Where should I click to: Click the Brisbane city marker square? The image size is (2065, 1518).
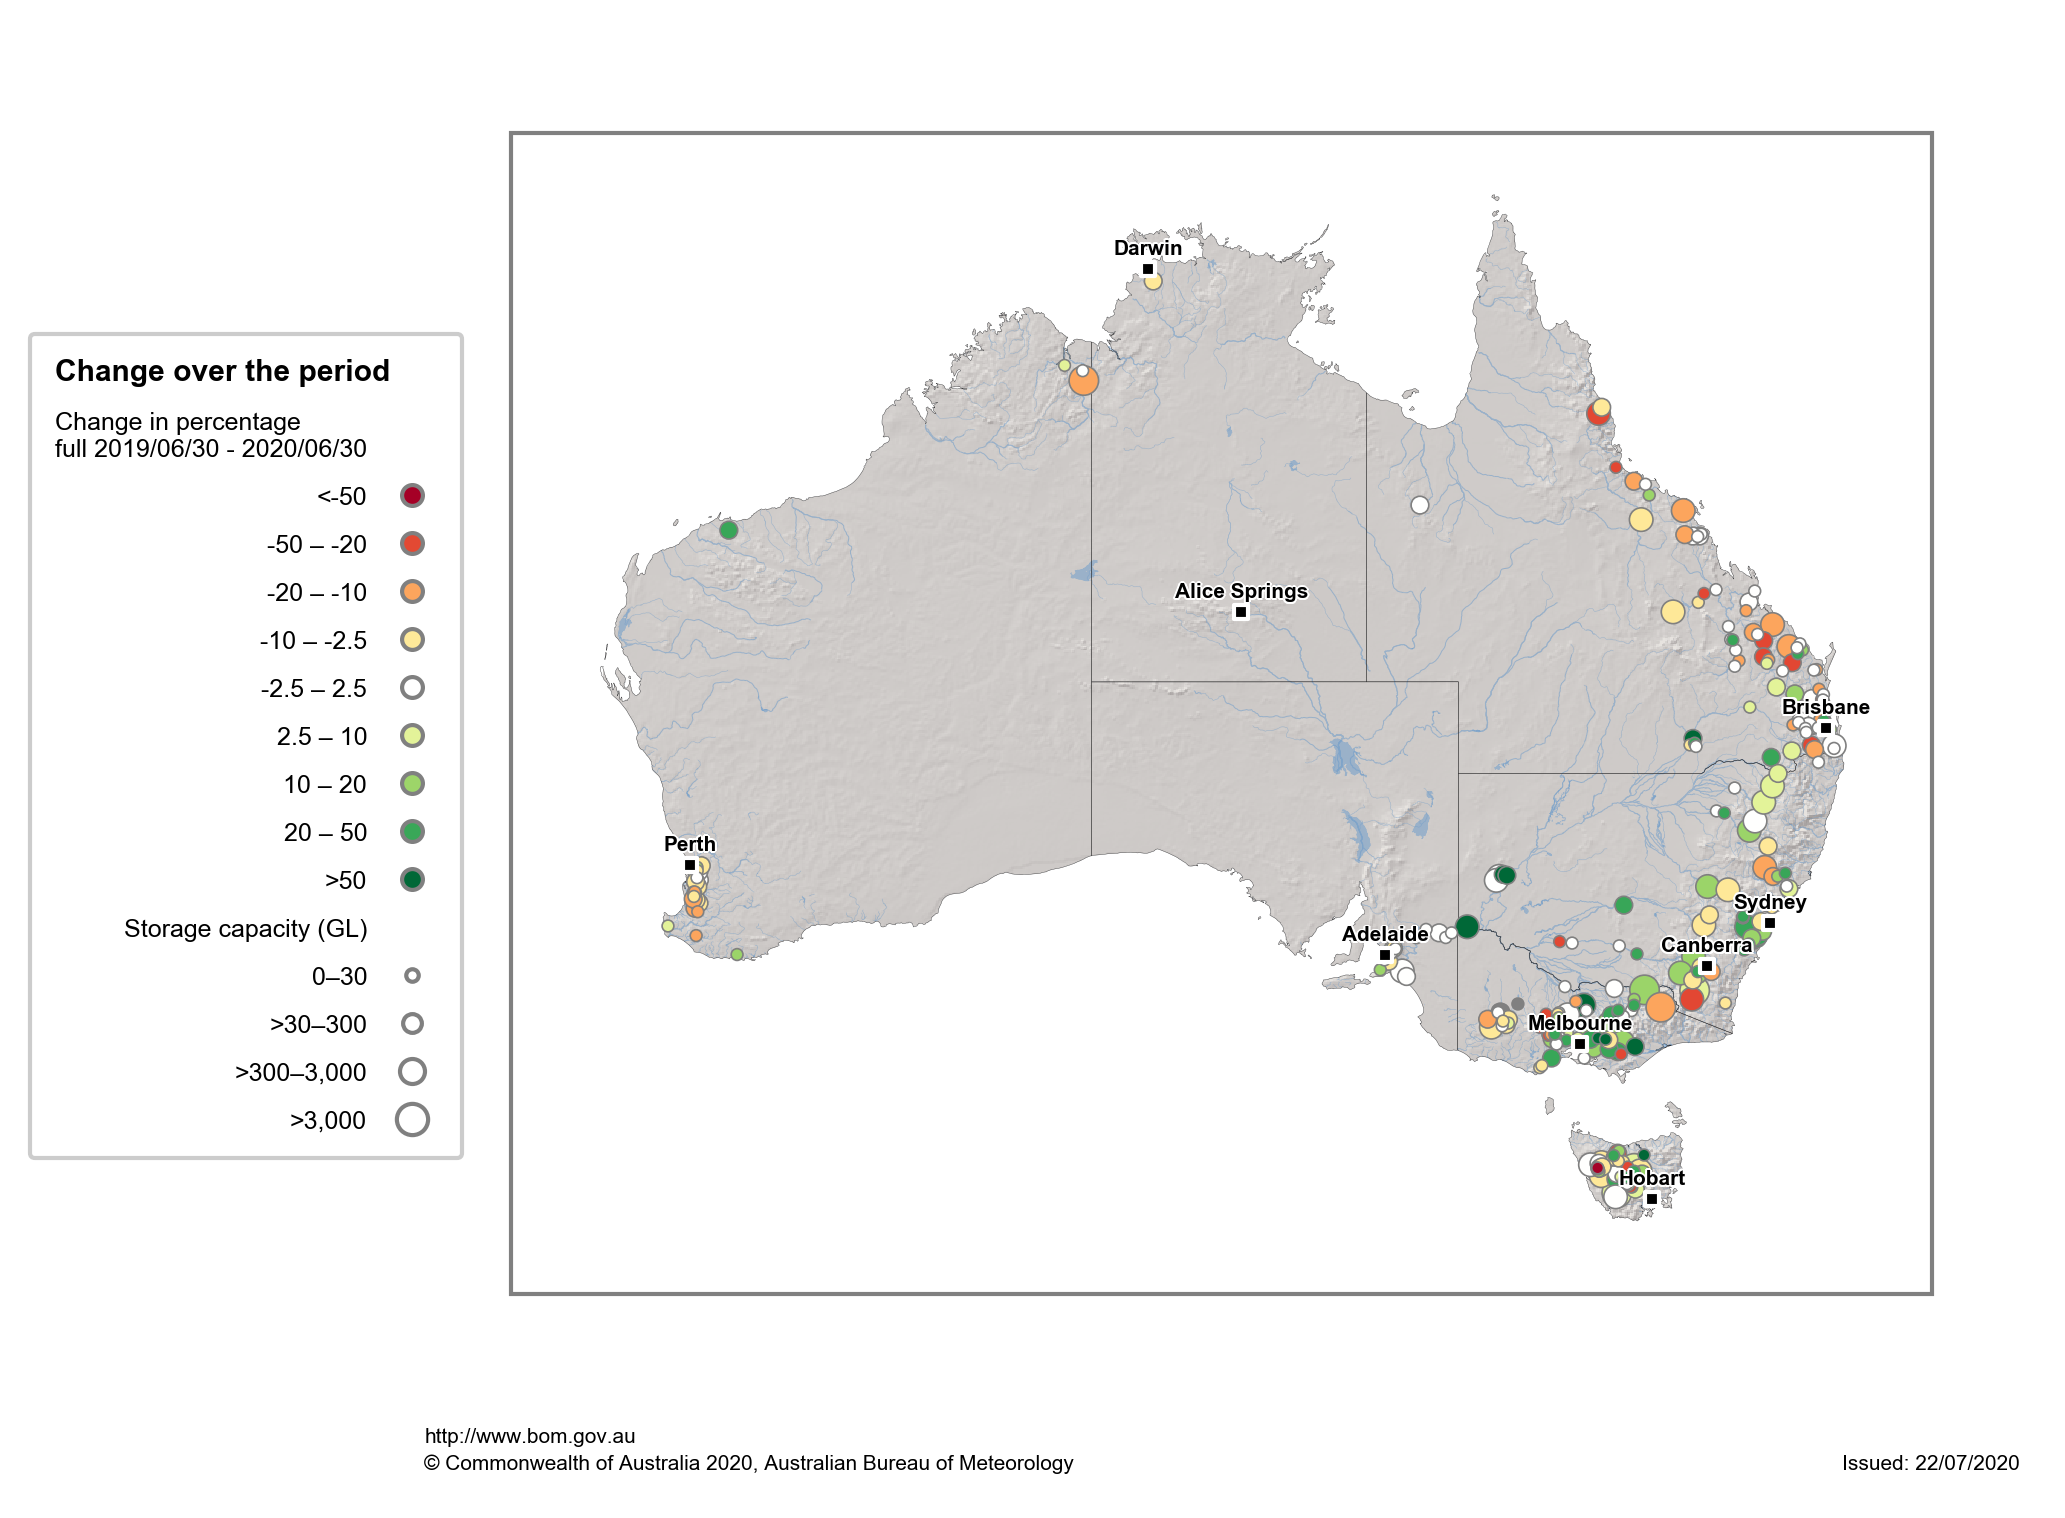pos(1826,728)
